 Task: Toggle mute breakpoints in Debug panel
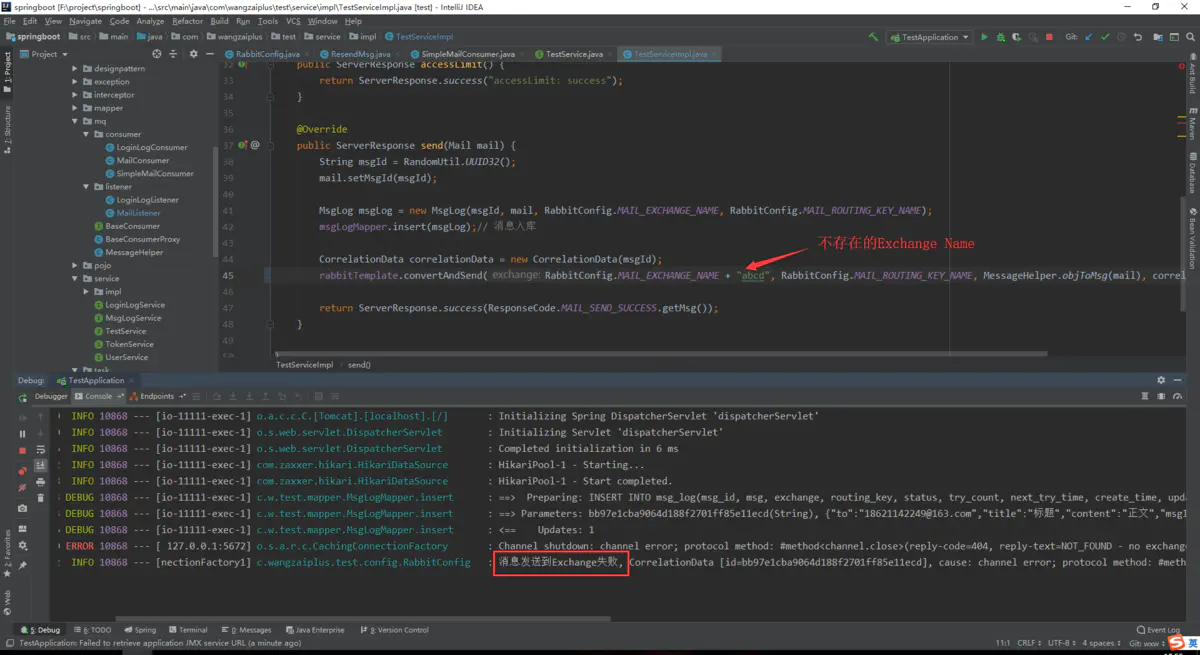(22, 486)
